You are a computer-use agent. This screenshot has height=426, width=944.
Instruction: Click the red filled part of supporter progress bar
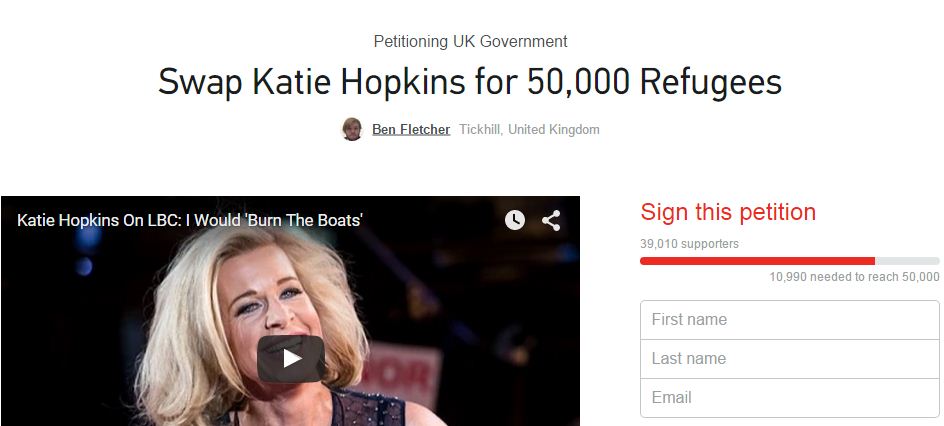click(757, 261)
